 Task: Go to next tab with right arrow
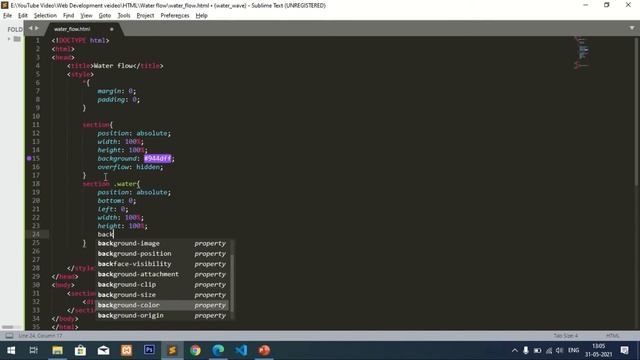pos(37,28)
